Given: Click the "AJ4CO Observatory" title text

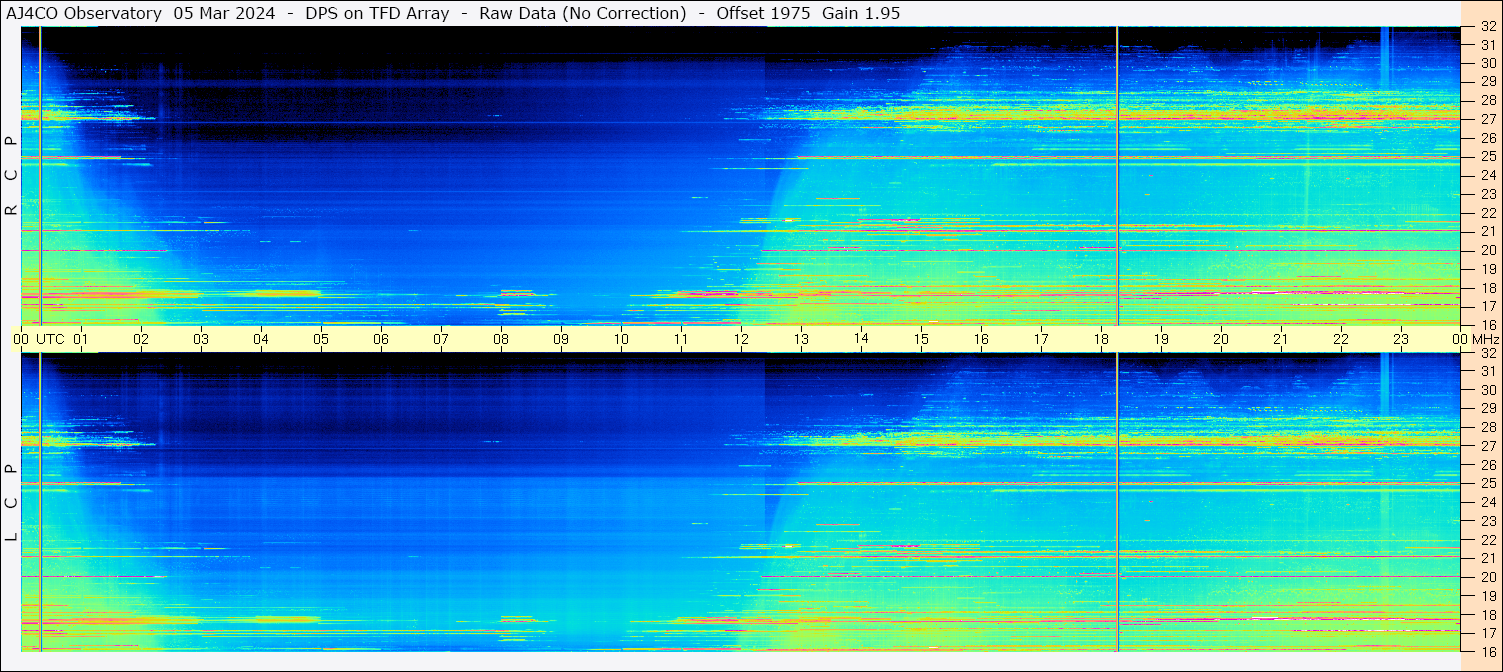Looking at the screenshot, I should 84,13.
